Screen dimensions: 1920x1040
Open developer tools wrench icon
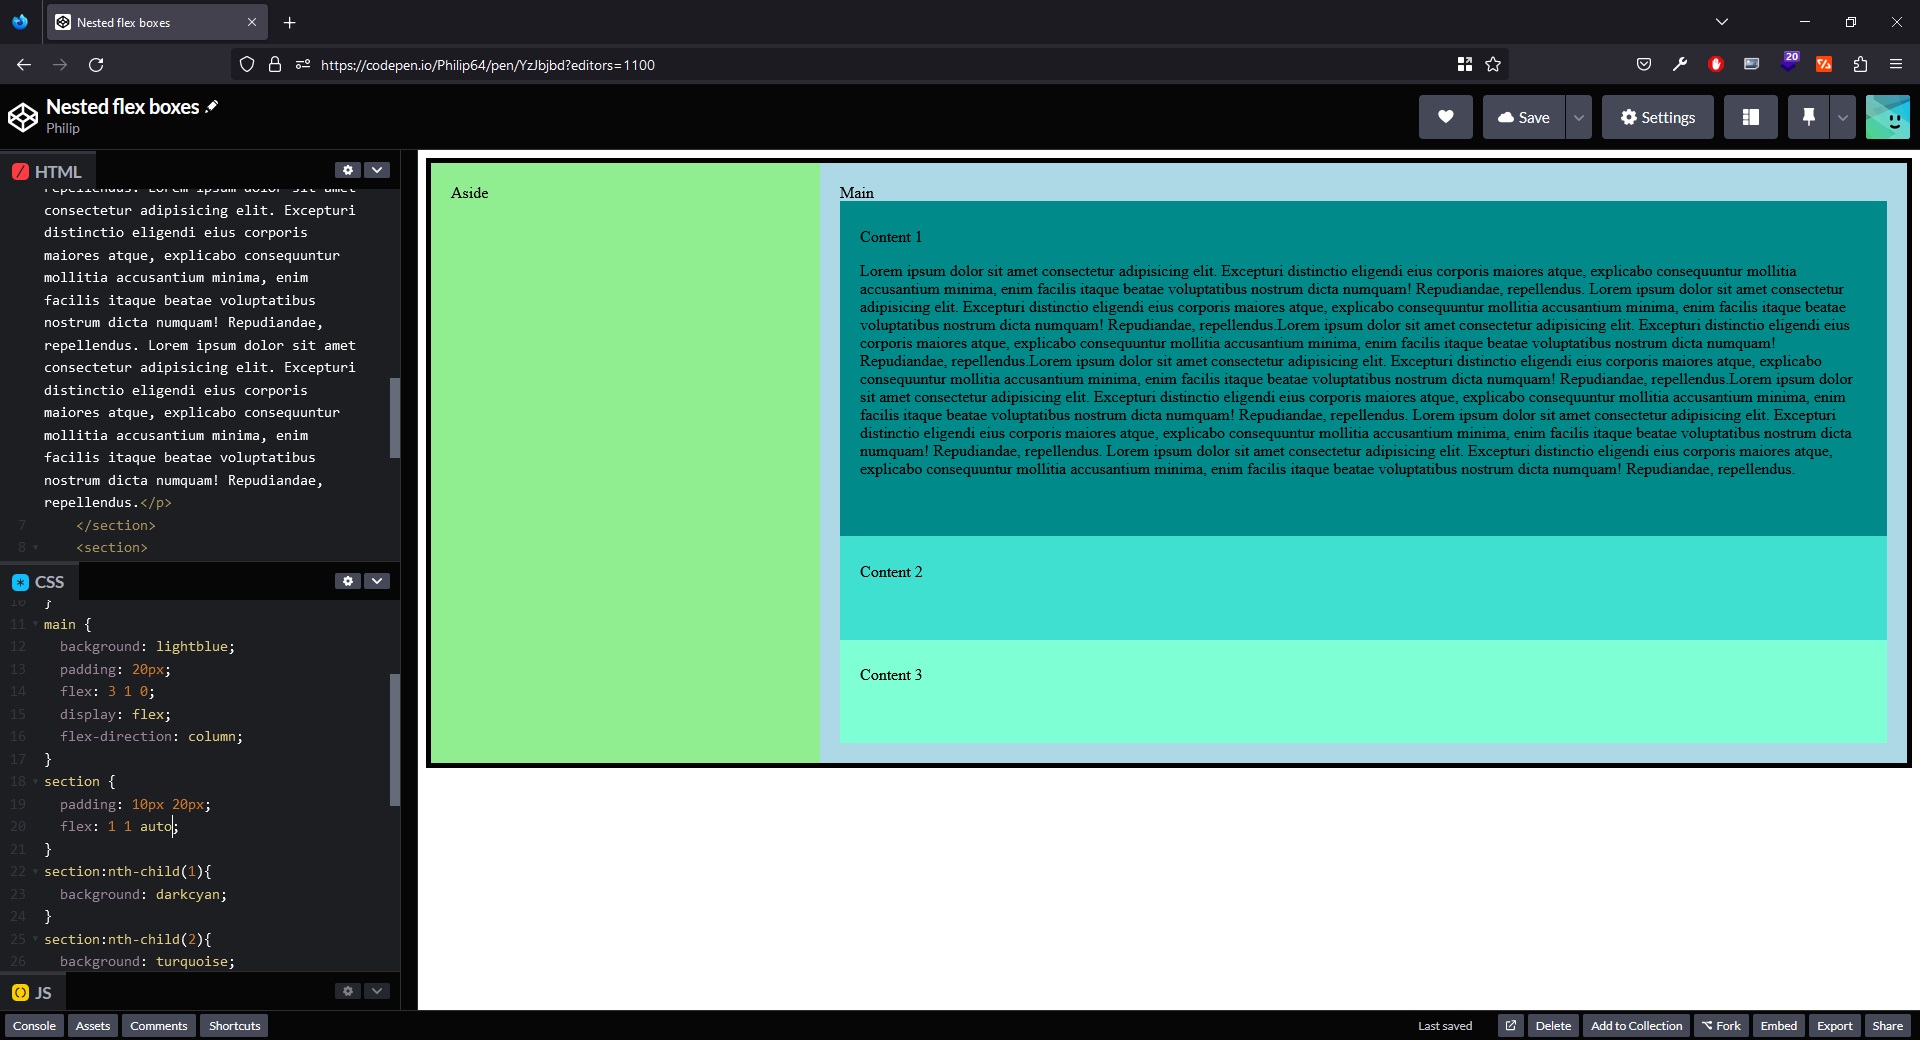coord(1680,64)
